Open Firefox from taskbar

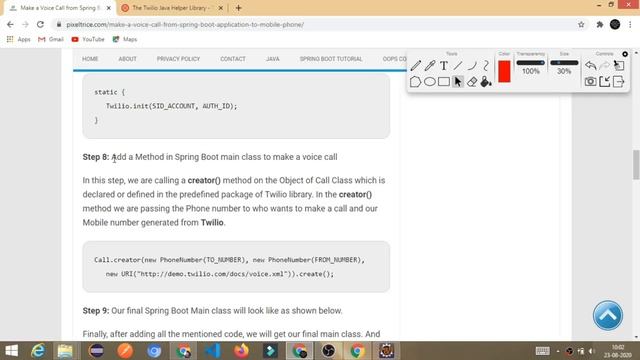(241, 351)
